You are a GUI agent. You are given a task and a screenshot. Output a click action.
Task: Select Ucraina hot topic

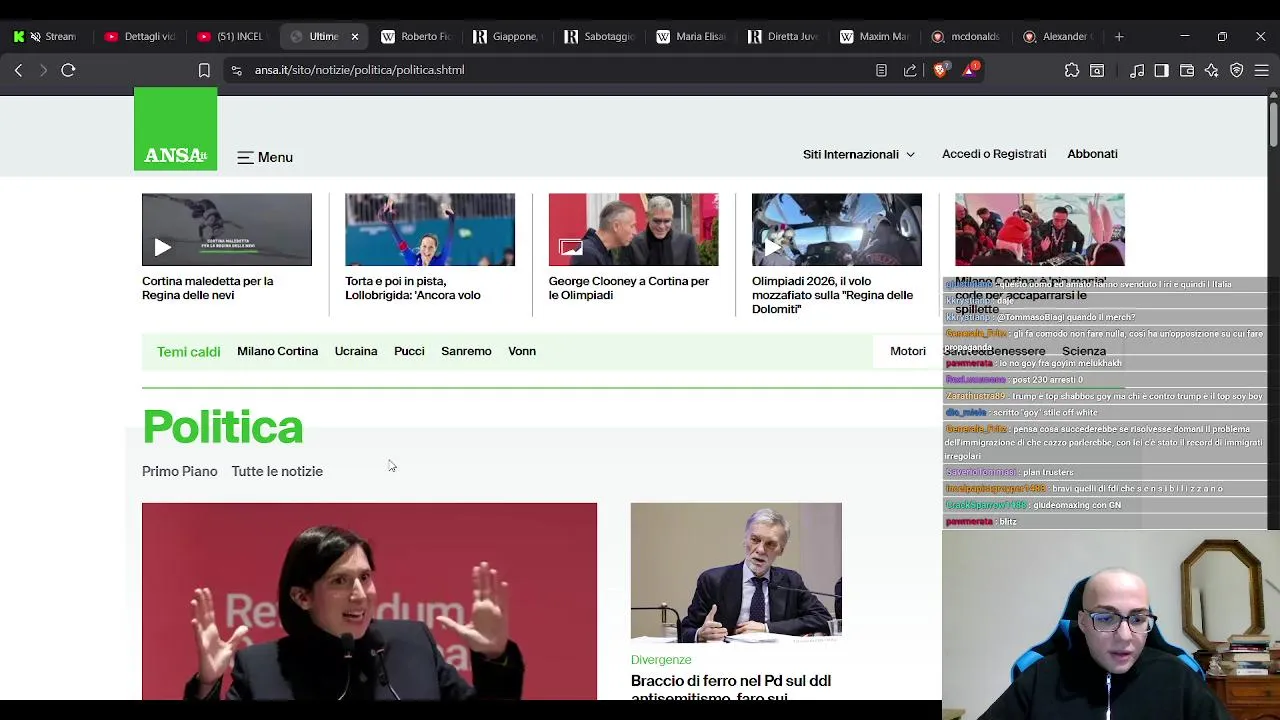356,351
